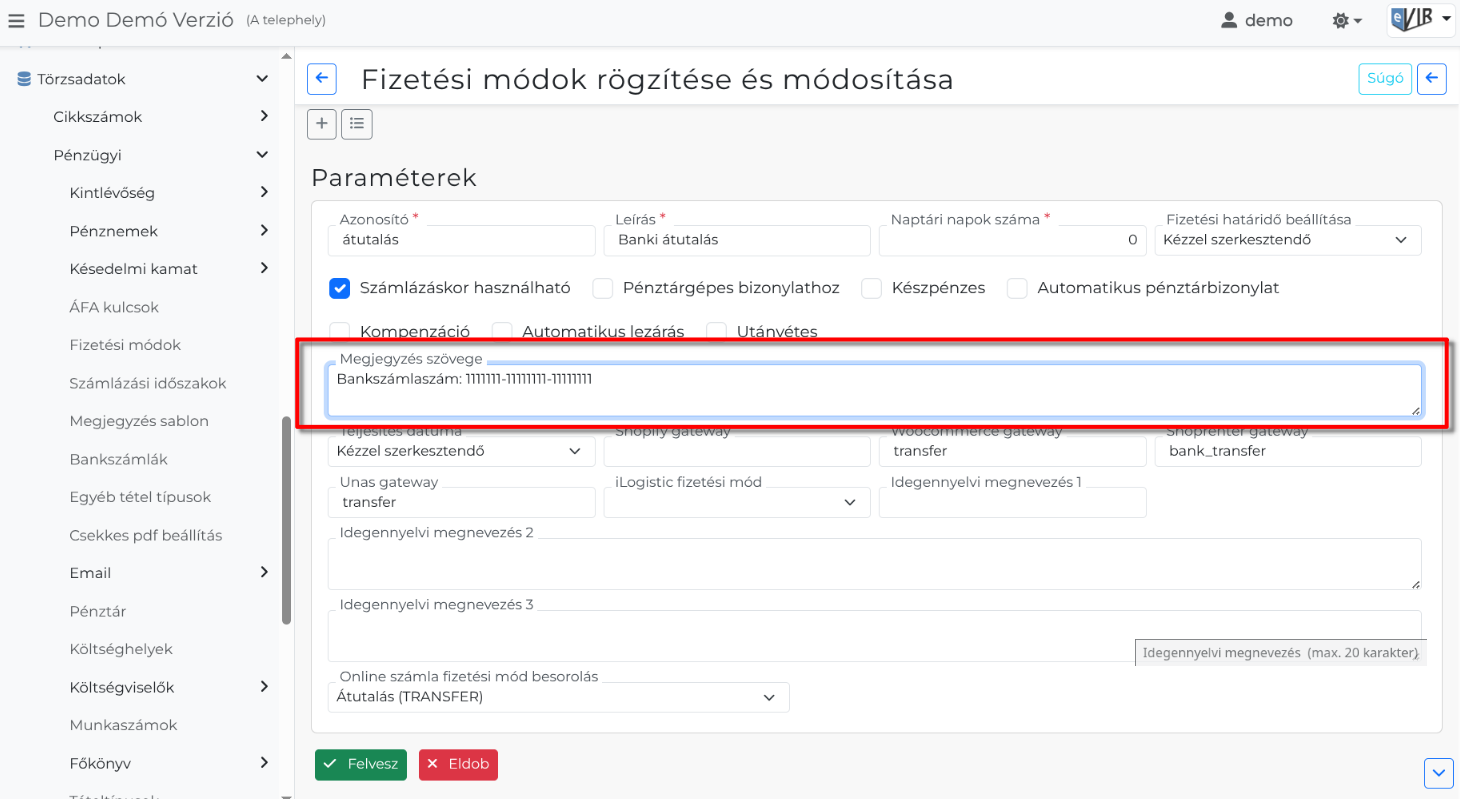The height and width of the screenshot is (800, 1460).
Task: Uncheck Számlázáskor használható checkbox
Action: 339,288
